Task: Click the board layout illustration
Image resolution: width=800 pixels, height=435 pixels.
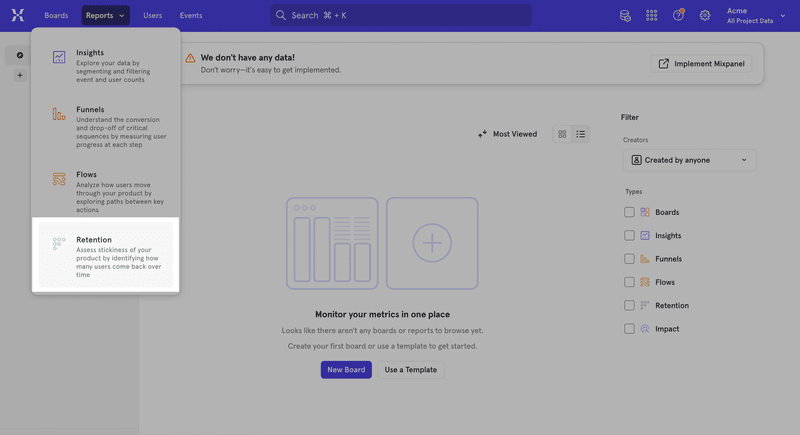Action: 332,243
